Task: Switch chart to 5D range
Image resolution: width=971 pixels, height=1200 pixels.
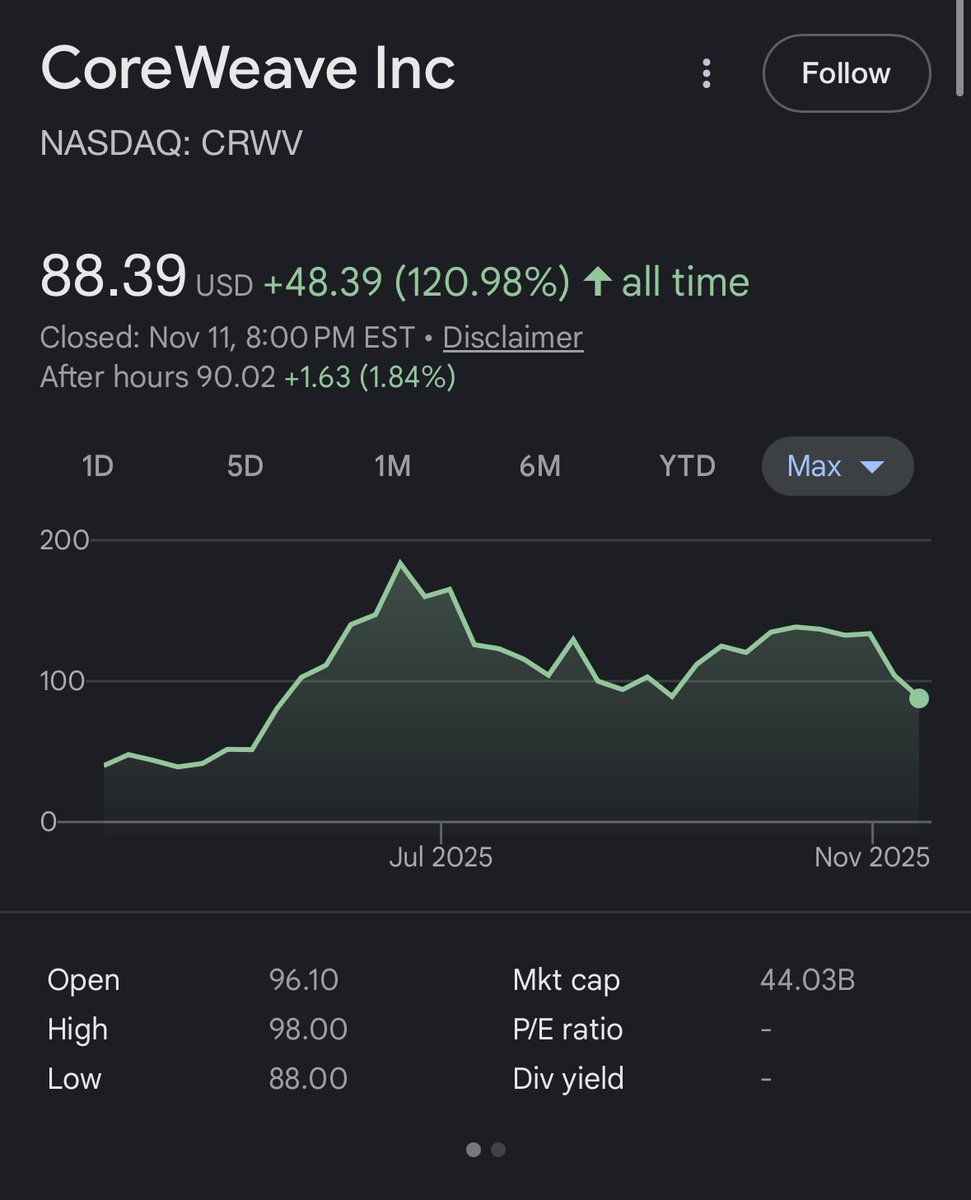Action: [x=245, y=466]
